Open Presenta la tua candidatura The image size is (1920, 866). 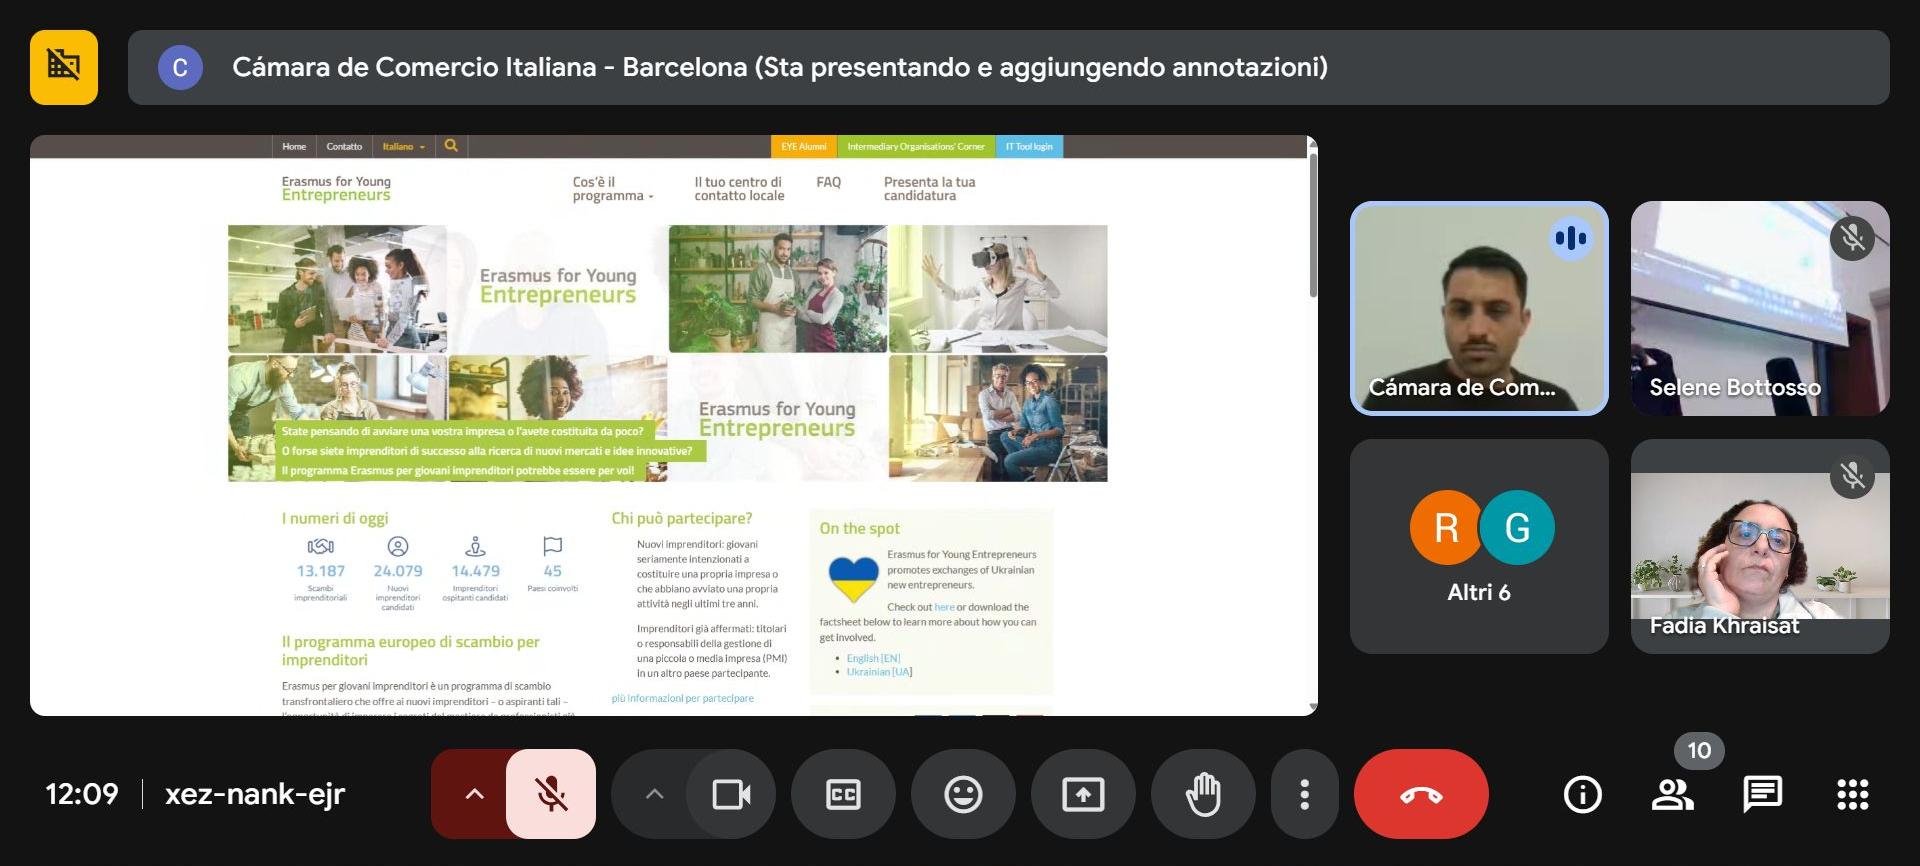coord(929,189)
